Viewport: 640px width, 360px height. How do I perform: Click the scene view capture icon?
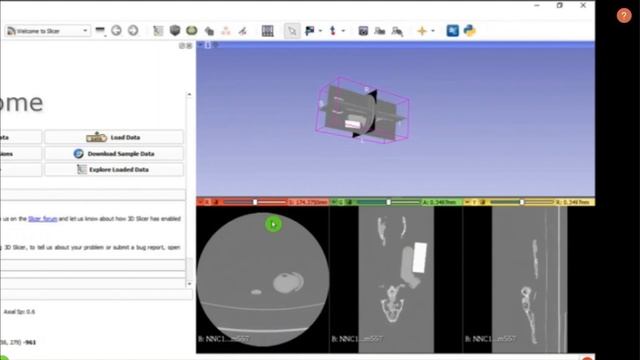[380, 31]
